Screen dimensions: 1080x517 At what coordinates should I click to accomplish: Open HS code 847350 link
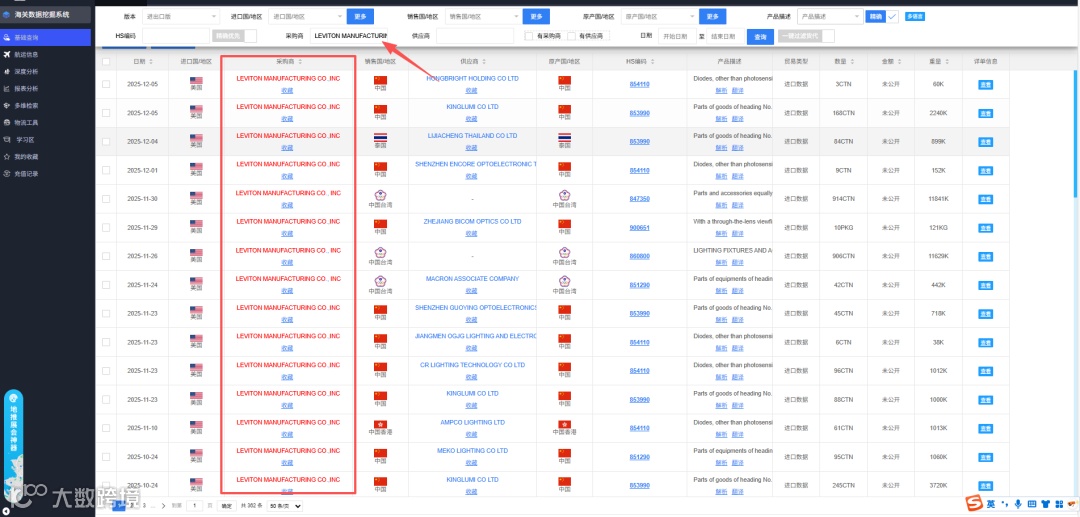pyautogui.click(x=639, y=199)
